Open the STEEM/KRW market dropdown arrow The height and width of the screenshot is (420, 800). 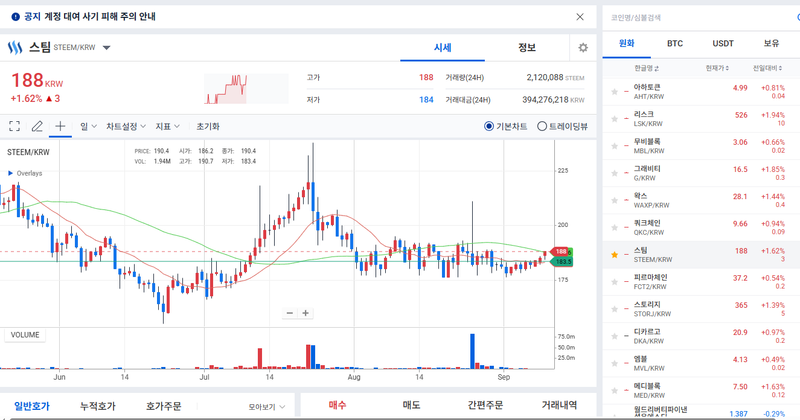[x=106, y=48]
